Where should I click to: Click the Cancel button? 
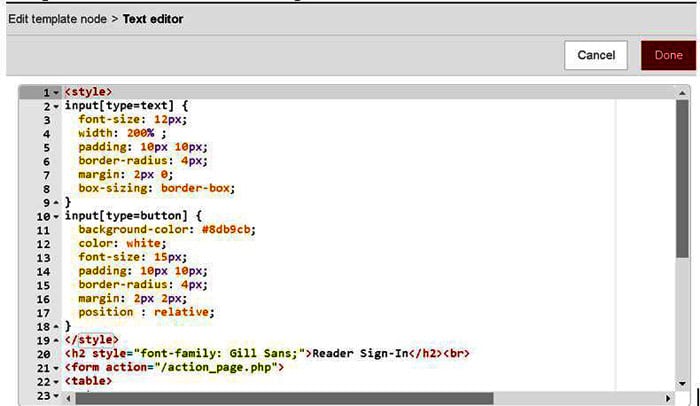[x=596, y=55]
